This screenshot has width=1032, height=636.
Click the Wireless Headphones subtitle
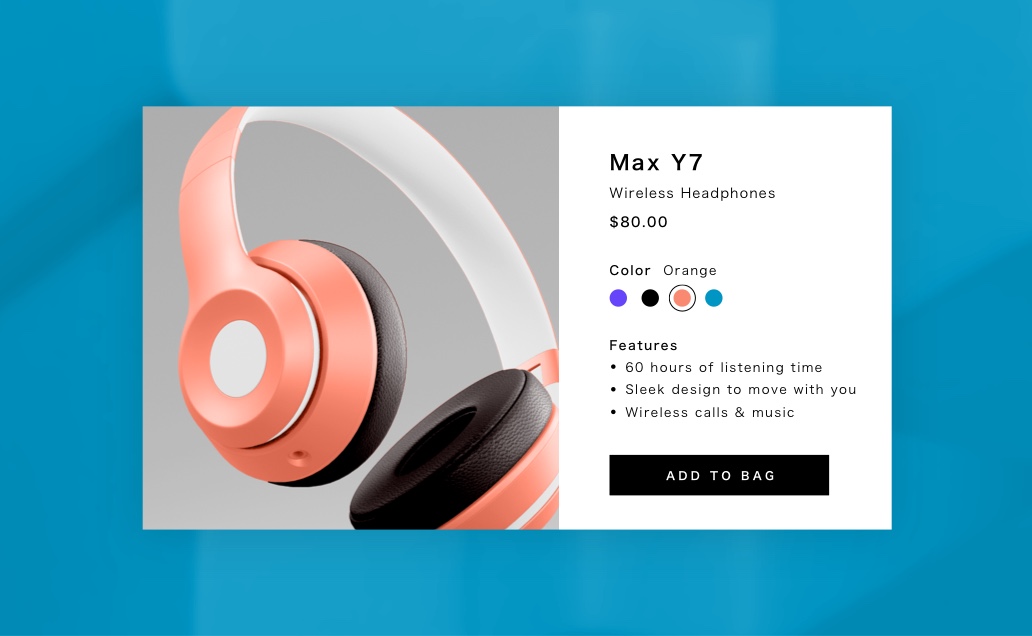click(692, 193)
